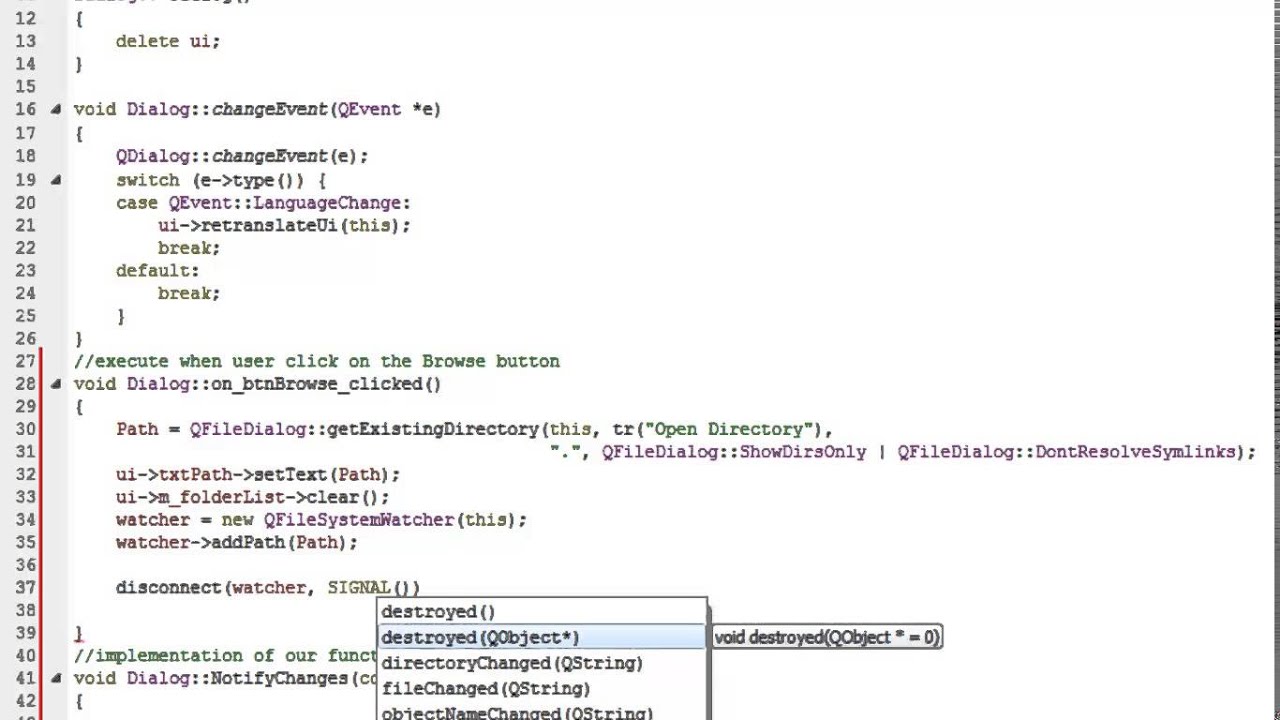Image resolution: width=1280 pixels, height=720 pixels.
Task: Collapse the on_btnBrowse_clicked fold arrow on line 28
Action: coord(55,384)
